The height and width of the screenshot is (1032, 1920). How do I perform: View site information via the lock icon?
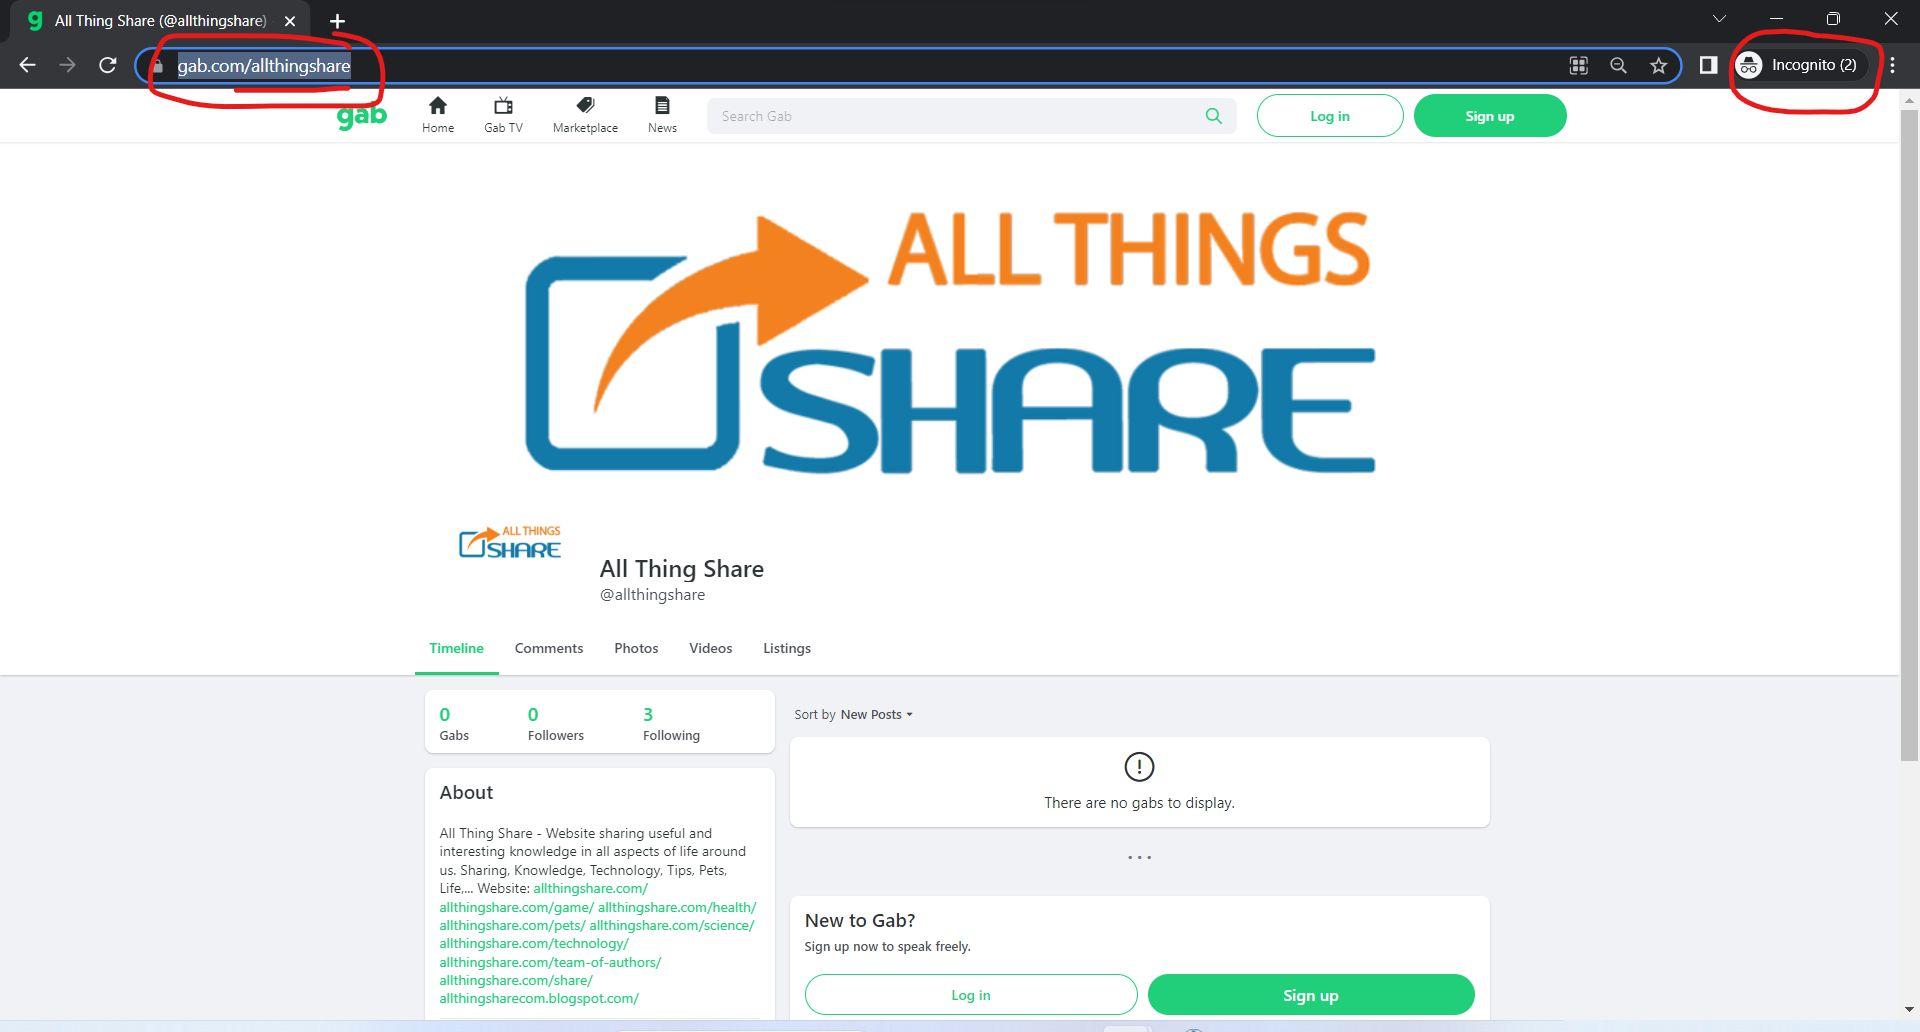click(158, 66)
